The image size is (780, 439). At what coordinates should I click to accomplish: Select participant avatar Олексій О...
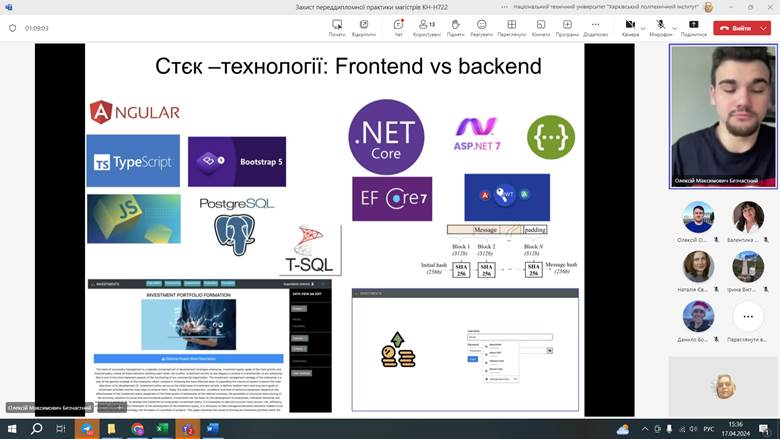[698, 217]
